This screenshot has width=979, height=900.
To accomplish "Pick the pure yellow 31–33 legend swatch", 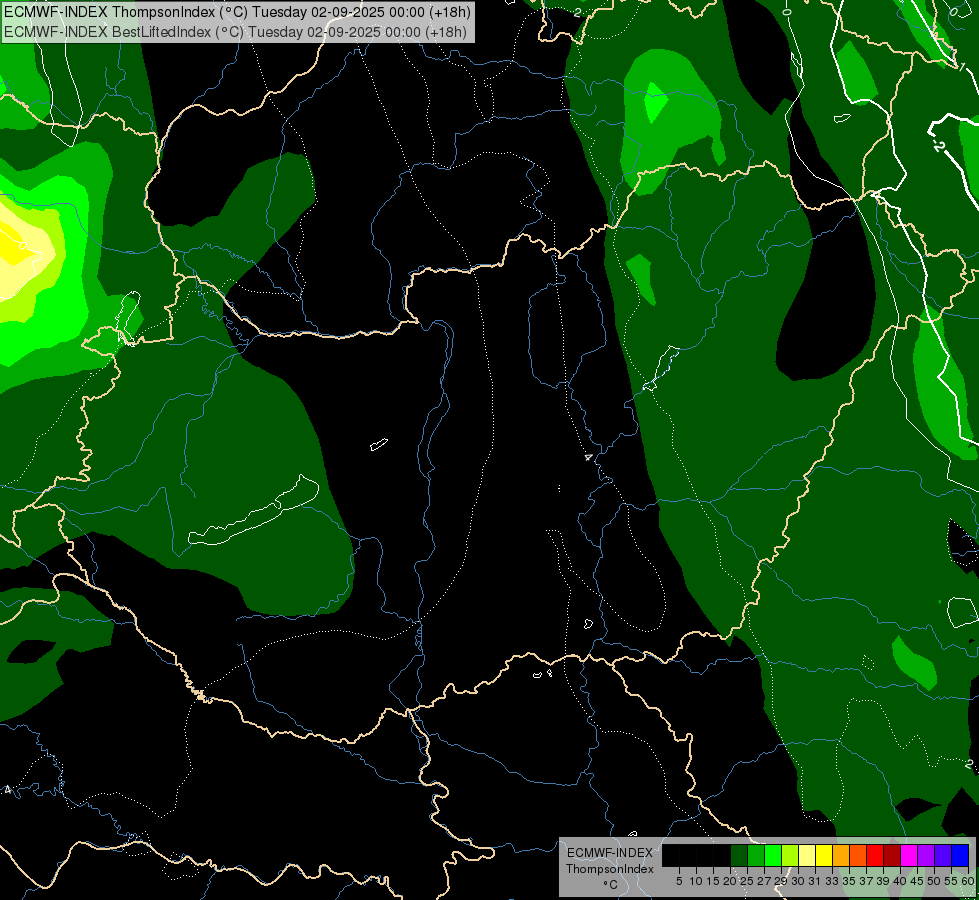I will [x=824, y=855].
